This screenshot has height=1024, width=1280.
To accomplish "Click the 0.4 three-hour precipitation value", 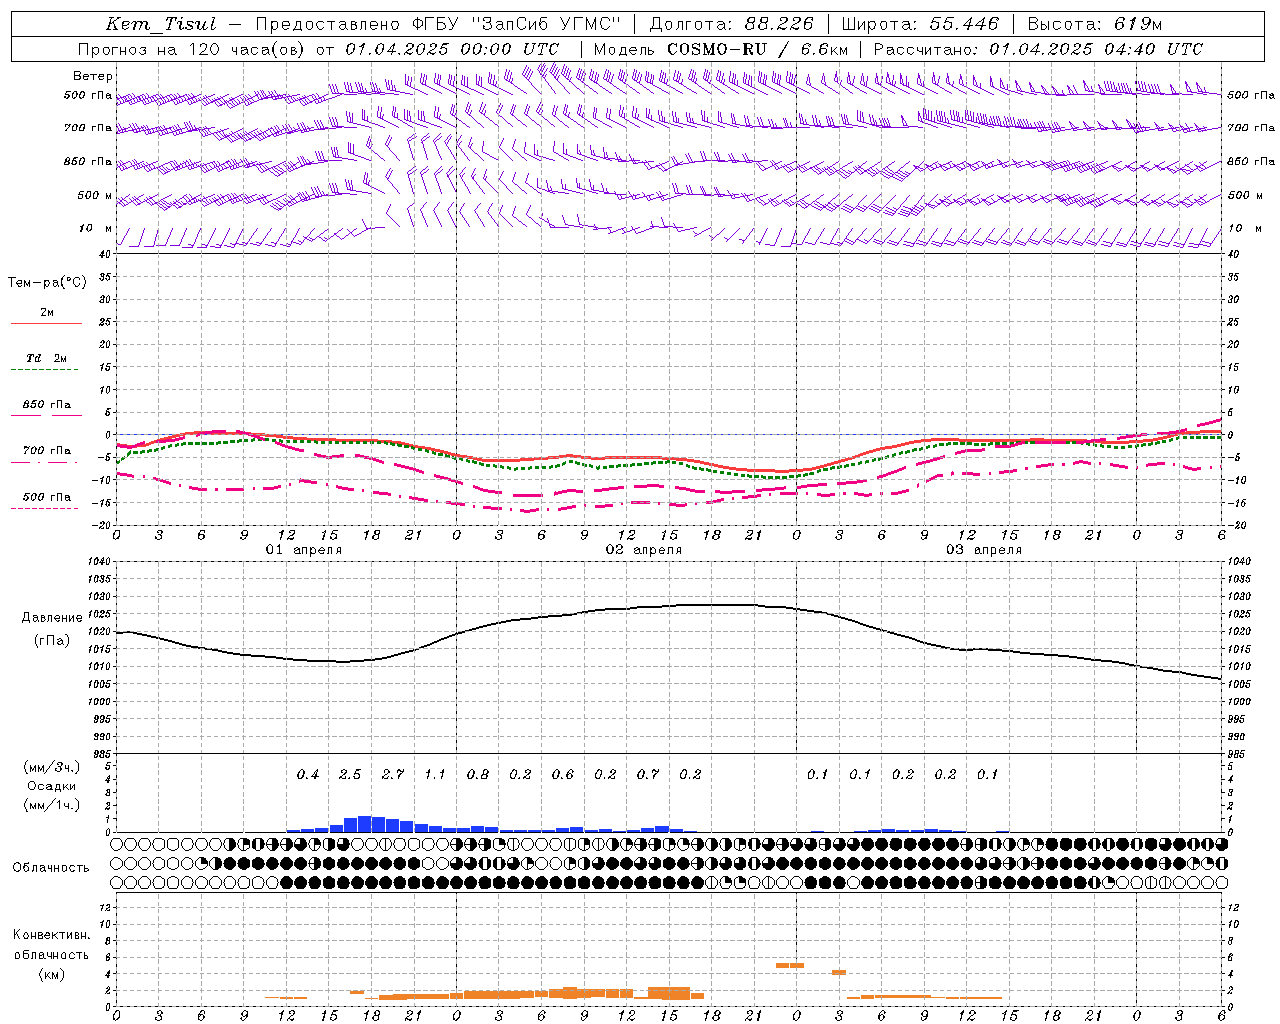I will coord(308,774).
